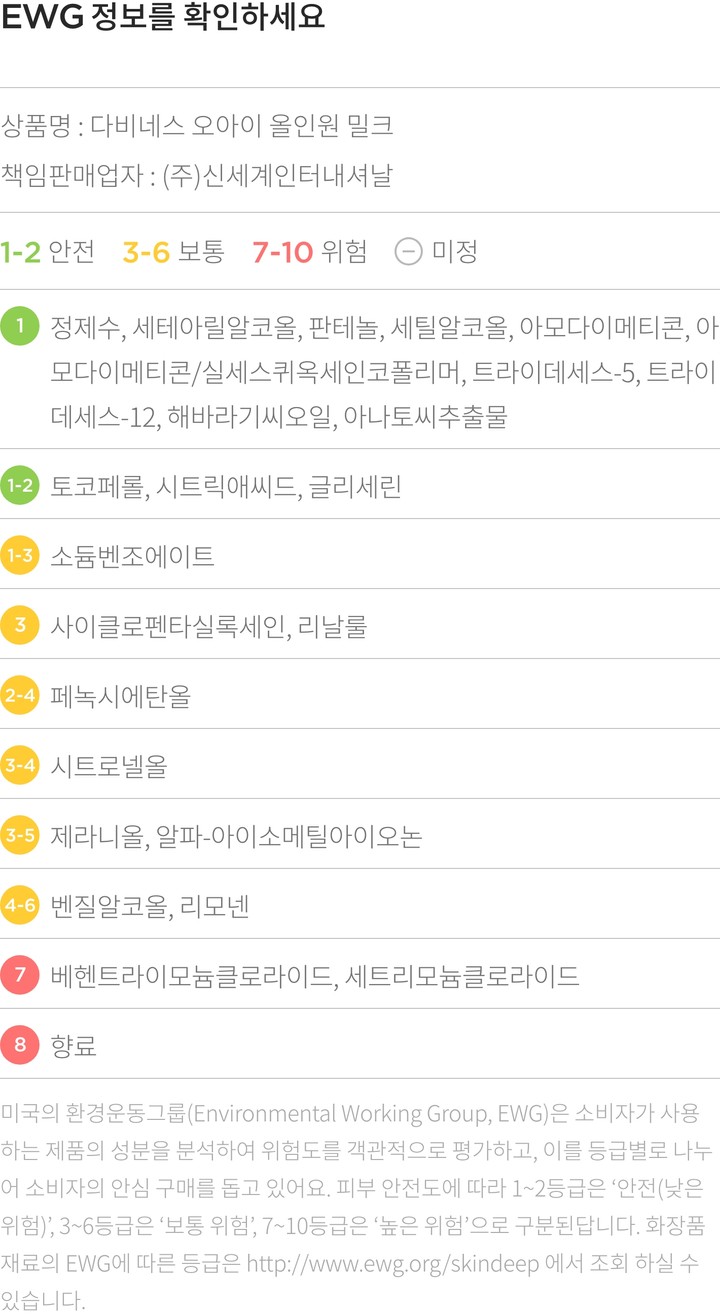Click the yellow 2-4 grade badge
The image size is (720, 1316).
click(x=20, y=696)
